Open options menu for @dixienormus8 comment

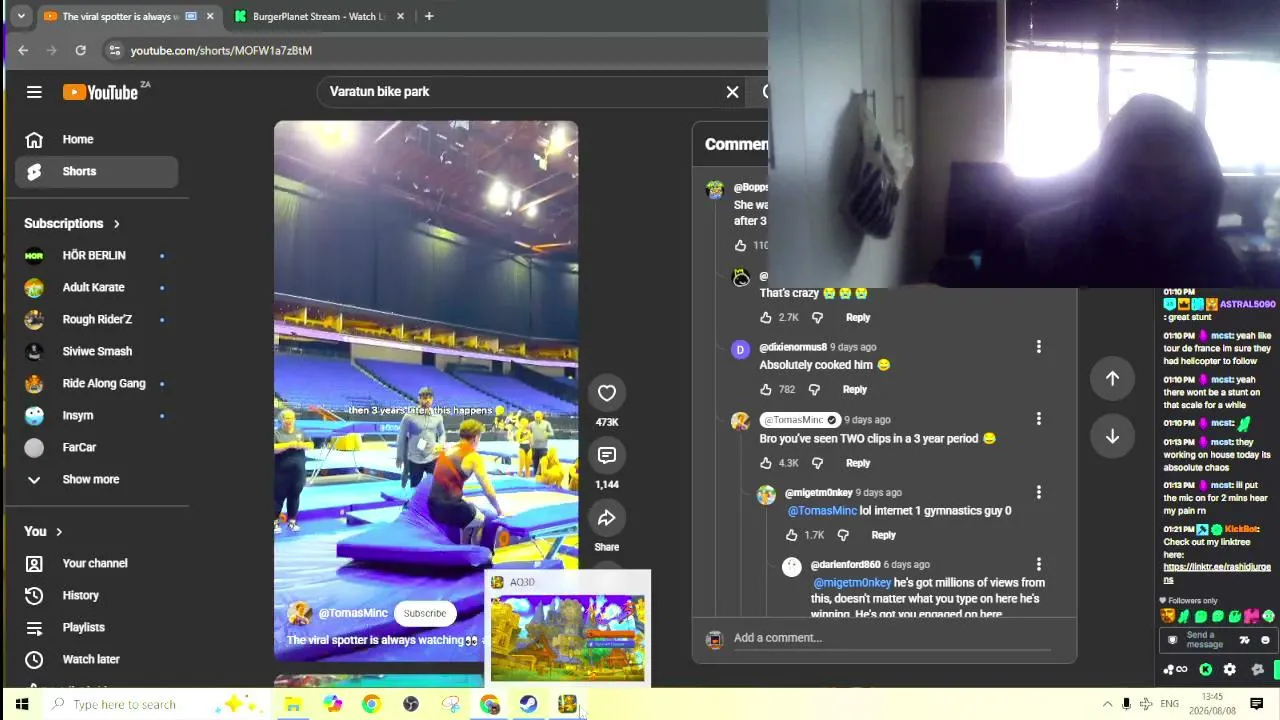(1038, 347)
